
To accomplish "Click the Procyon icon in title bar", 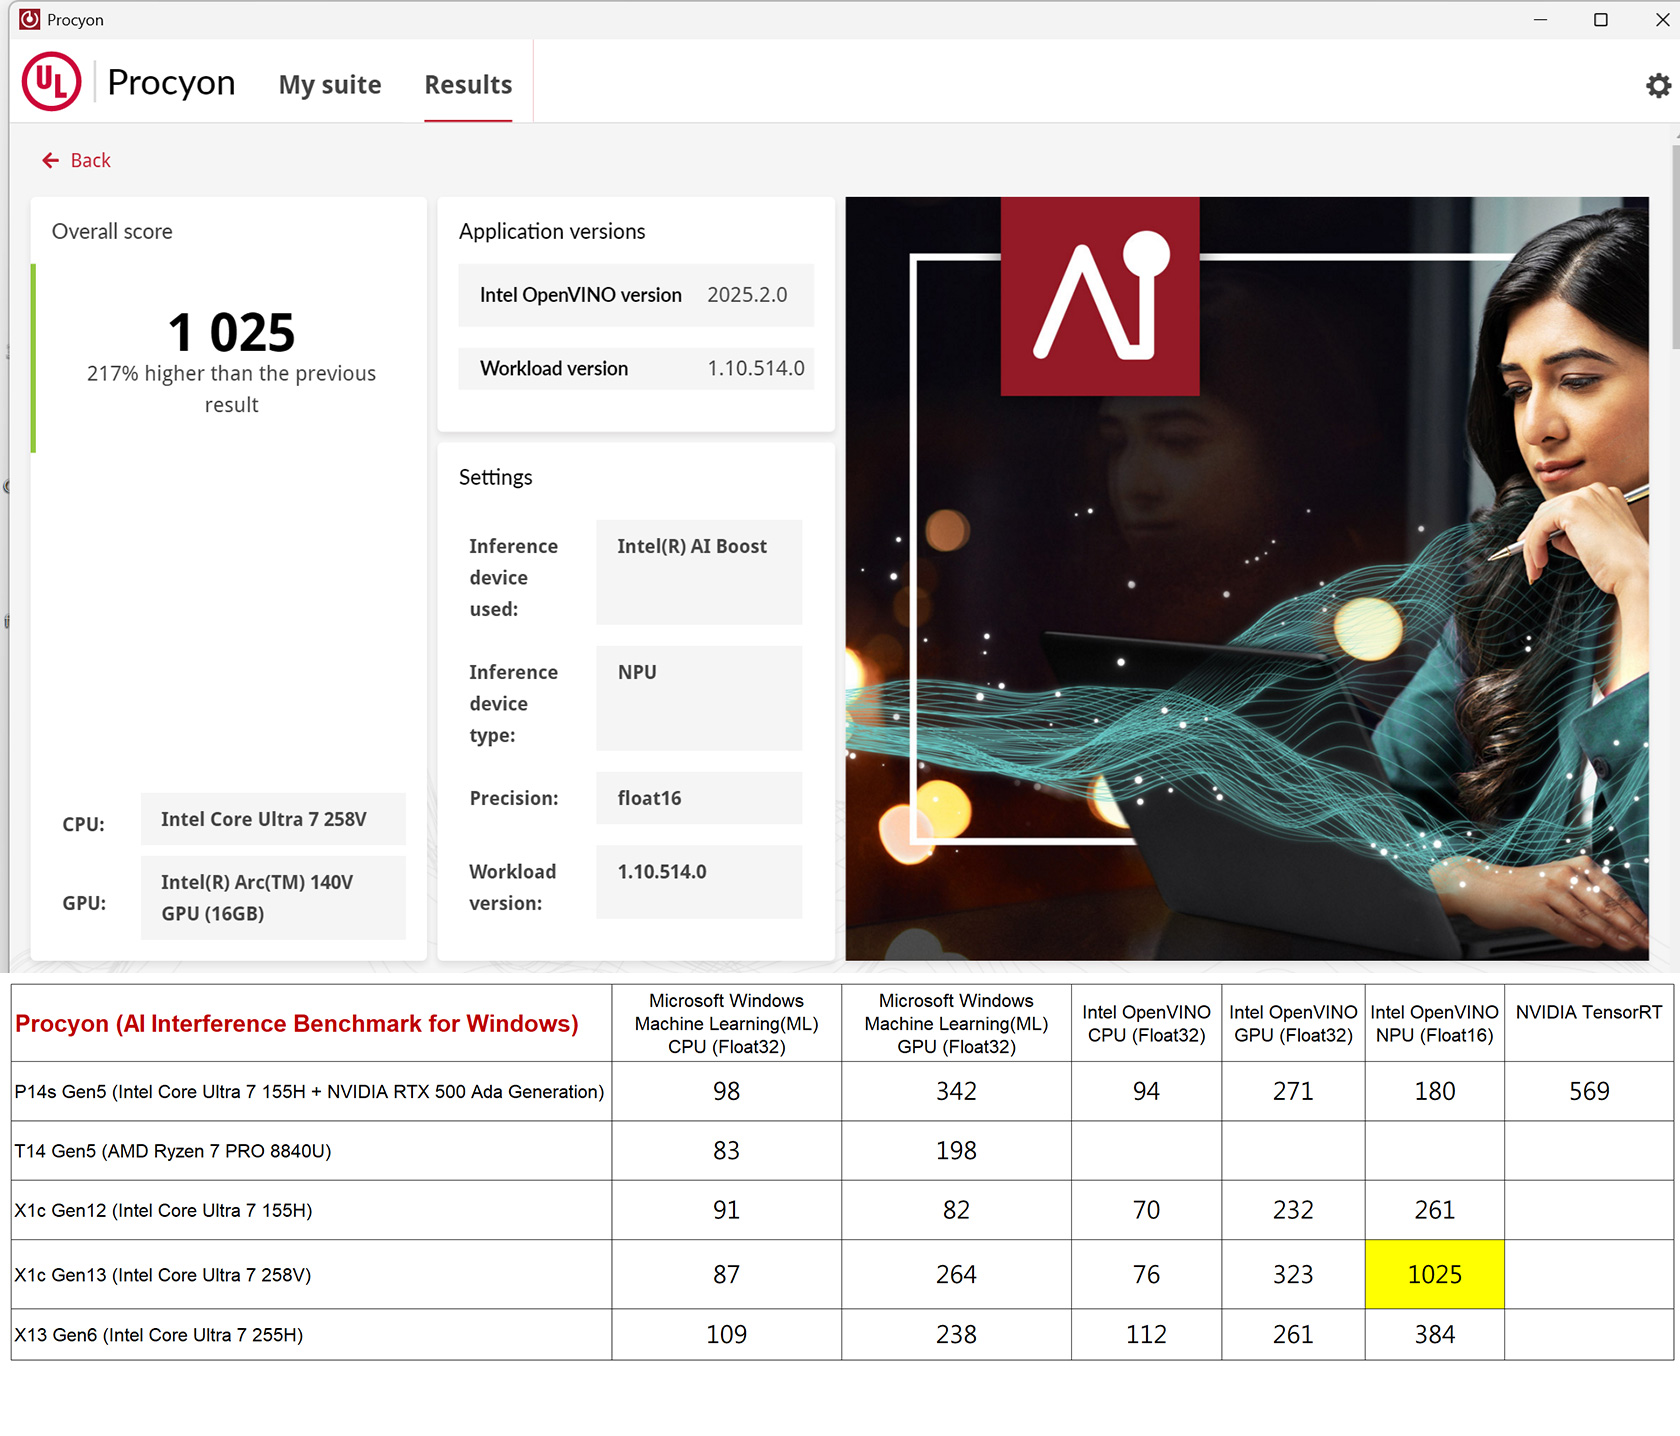I will pos(30,19).
